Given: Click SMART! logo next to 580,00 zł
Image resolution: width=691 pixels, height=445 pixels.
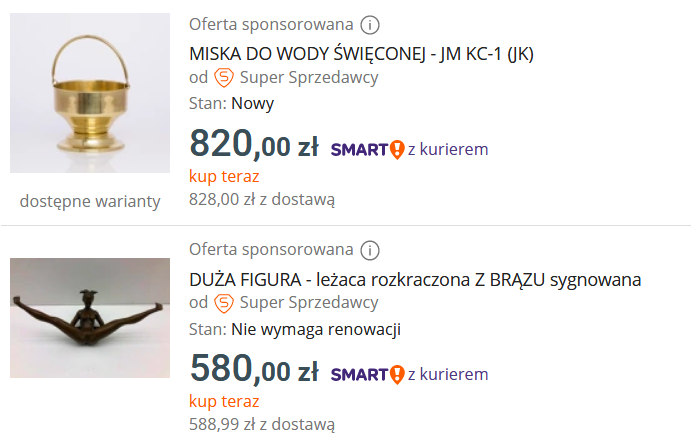Looking at the screenshot, I should (368, 375).
